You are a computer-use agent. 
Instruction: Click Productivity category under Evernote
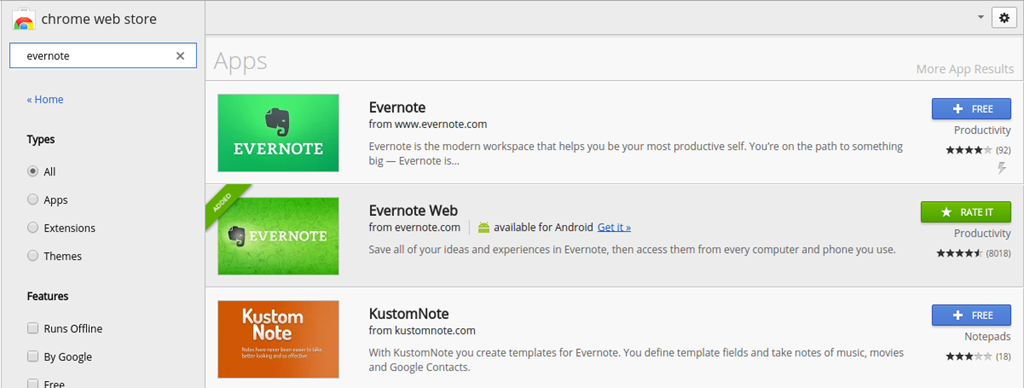coord(982,130)
